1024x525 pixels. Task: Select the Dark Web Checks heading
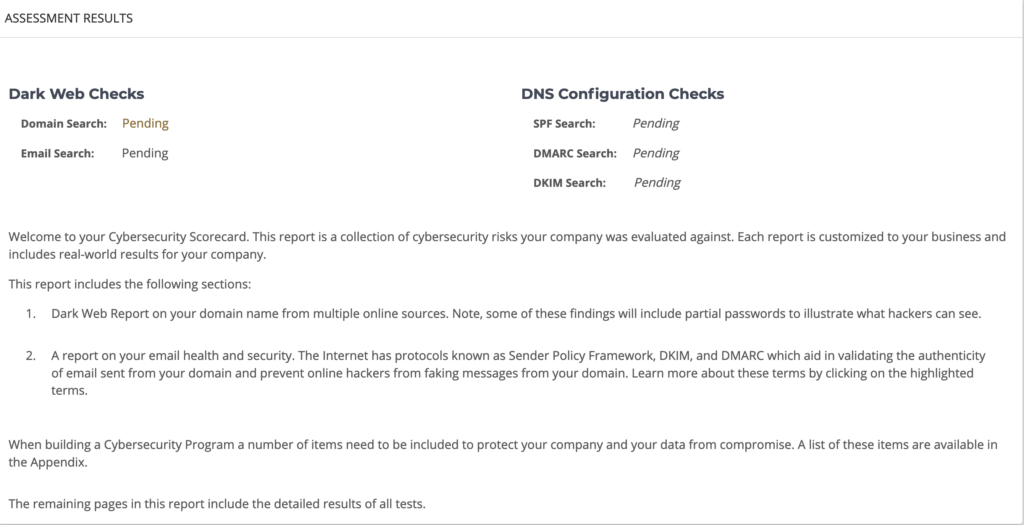pos(76,94)
